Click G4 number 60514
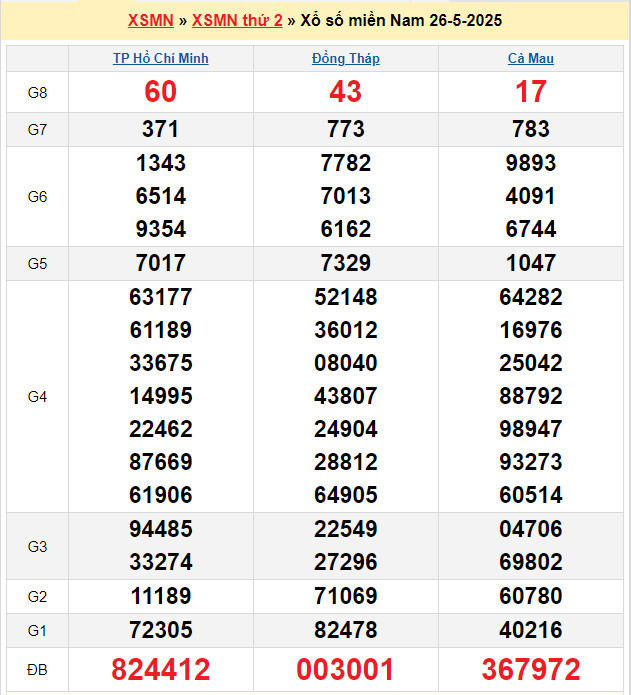 (531, 495)
